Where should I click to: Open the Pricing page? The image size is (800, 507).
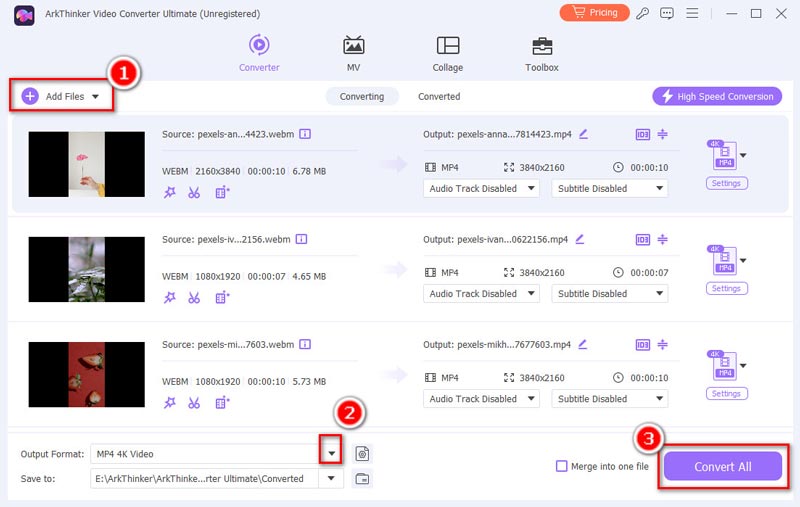click(594, 13)
